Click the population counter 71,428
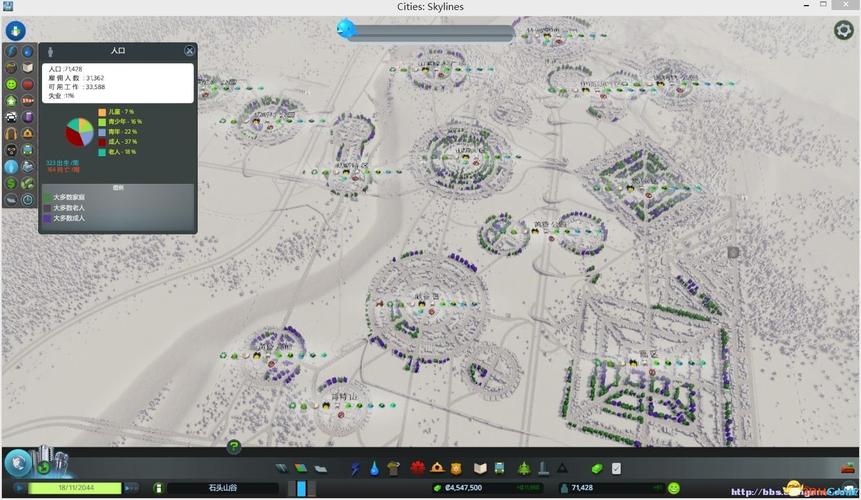 click(582, 487)
